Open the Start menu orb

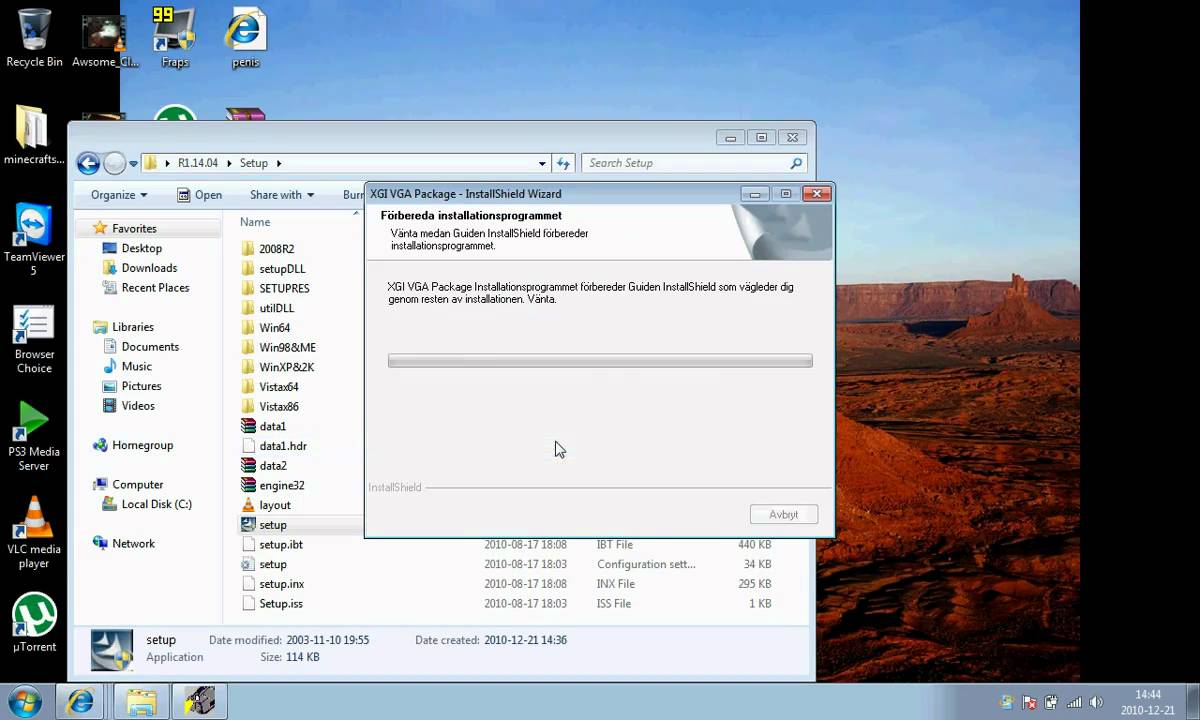pos(23,700)
